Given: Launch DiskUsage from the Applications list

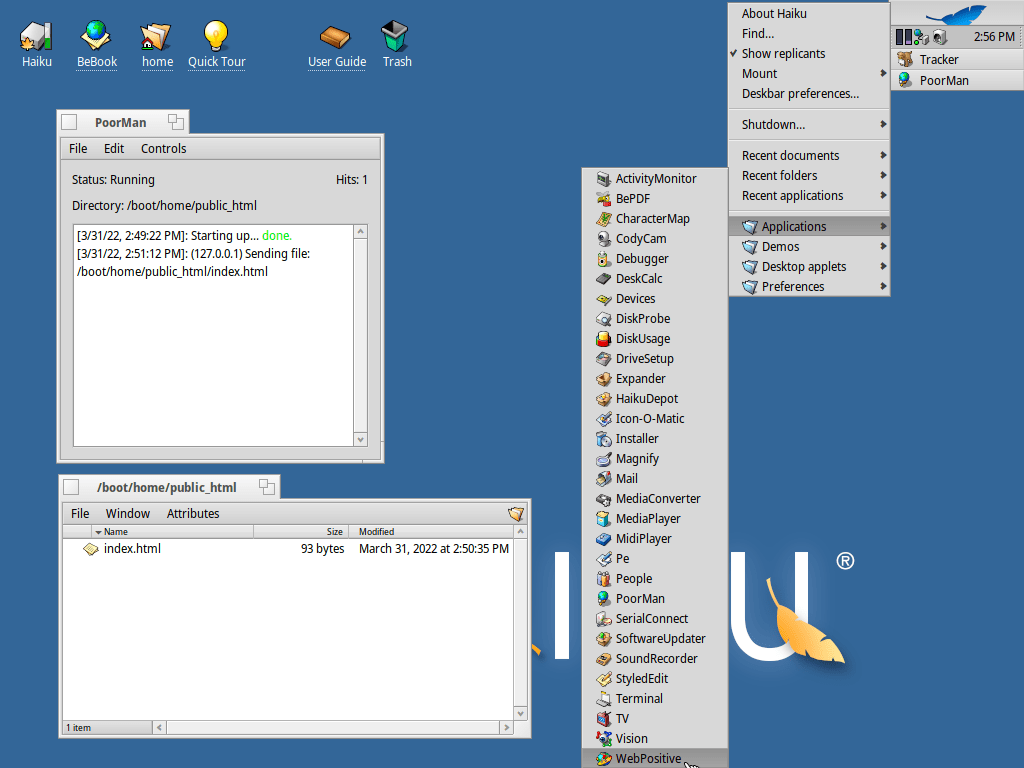Looking at the screenshot, I should pyautogui.click(x=655, y=338).
